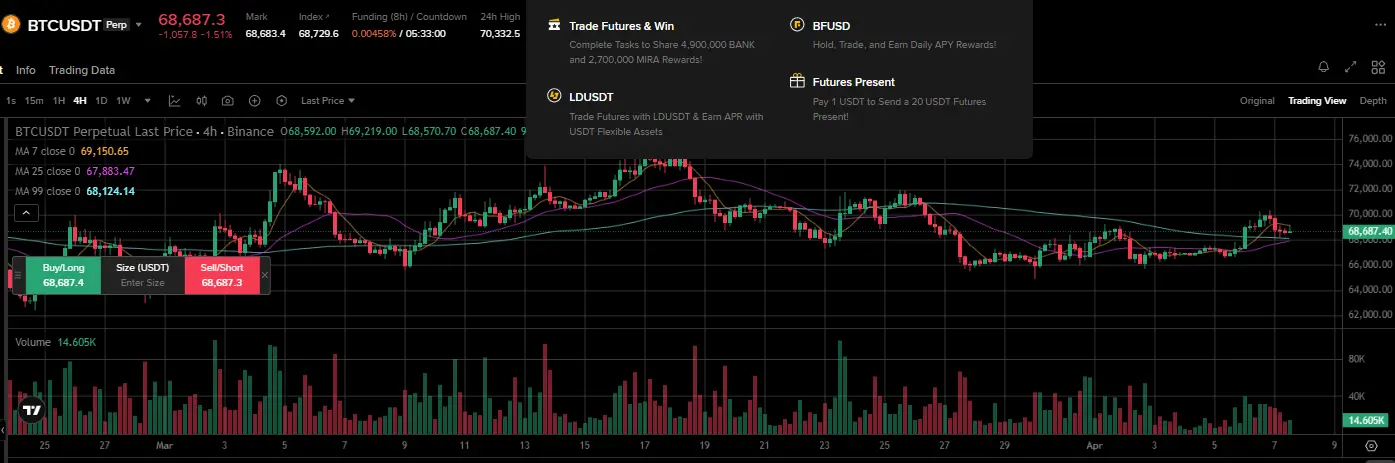Screen dimensions: 1395x463
Task: Grab the order panel drag handle icon
Action: pyautogui.click(x=16, y=275)
